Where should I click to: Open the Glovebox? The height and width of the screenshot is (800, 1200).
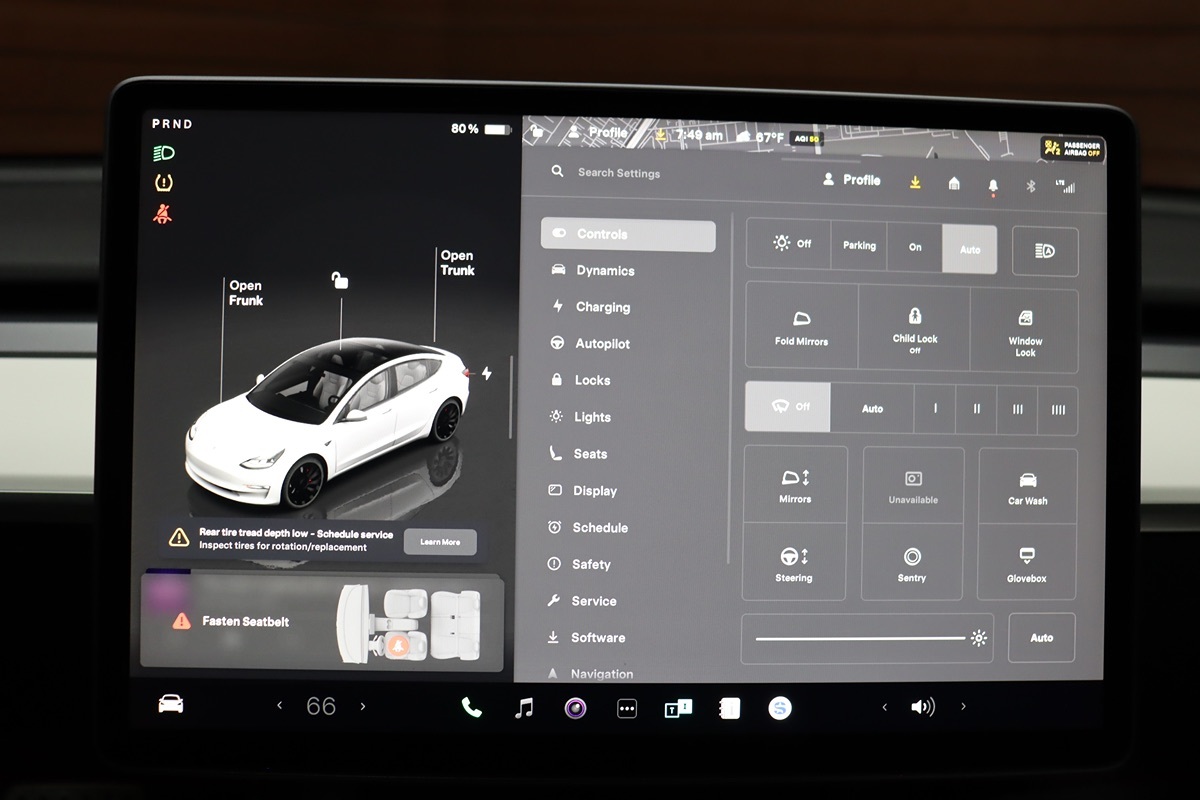(x=1027, y=563)
